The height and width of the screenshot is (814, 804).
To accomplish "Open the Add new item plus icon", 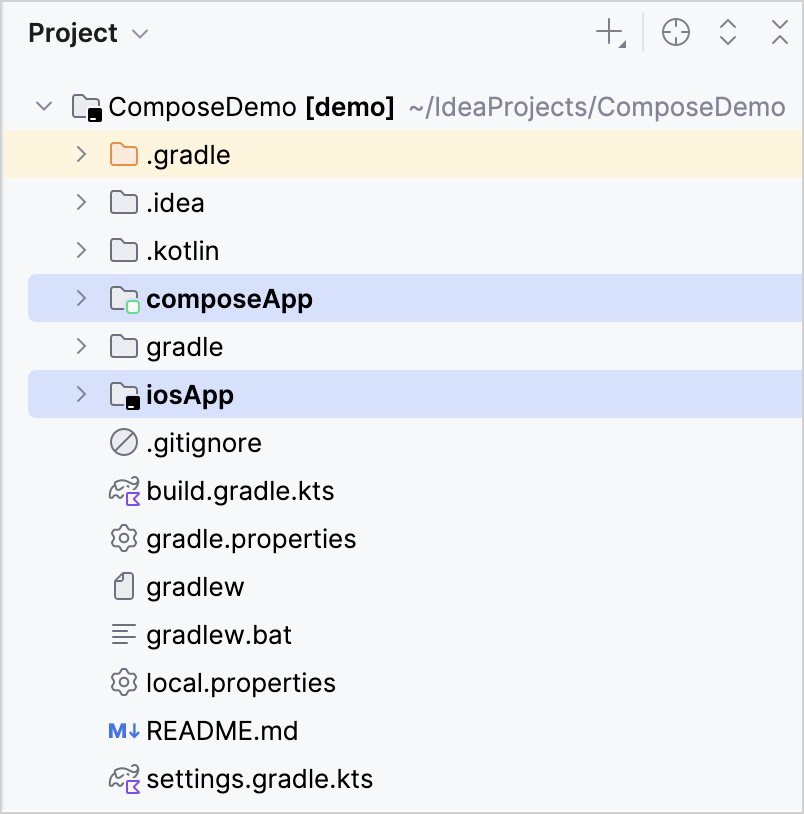I will (608, 32).
